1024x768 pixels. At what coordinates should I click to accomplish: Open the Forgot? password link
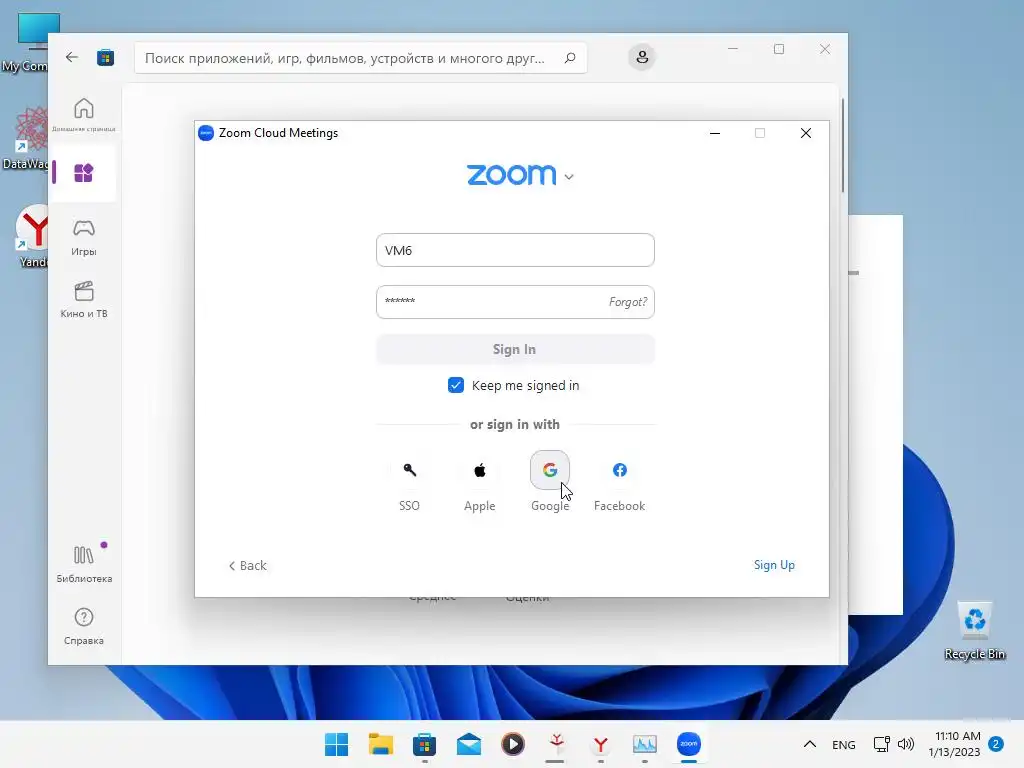[x=628, y=302]
